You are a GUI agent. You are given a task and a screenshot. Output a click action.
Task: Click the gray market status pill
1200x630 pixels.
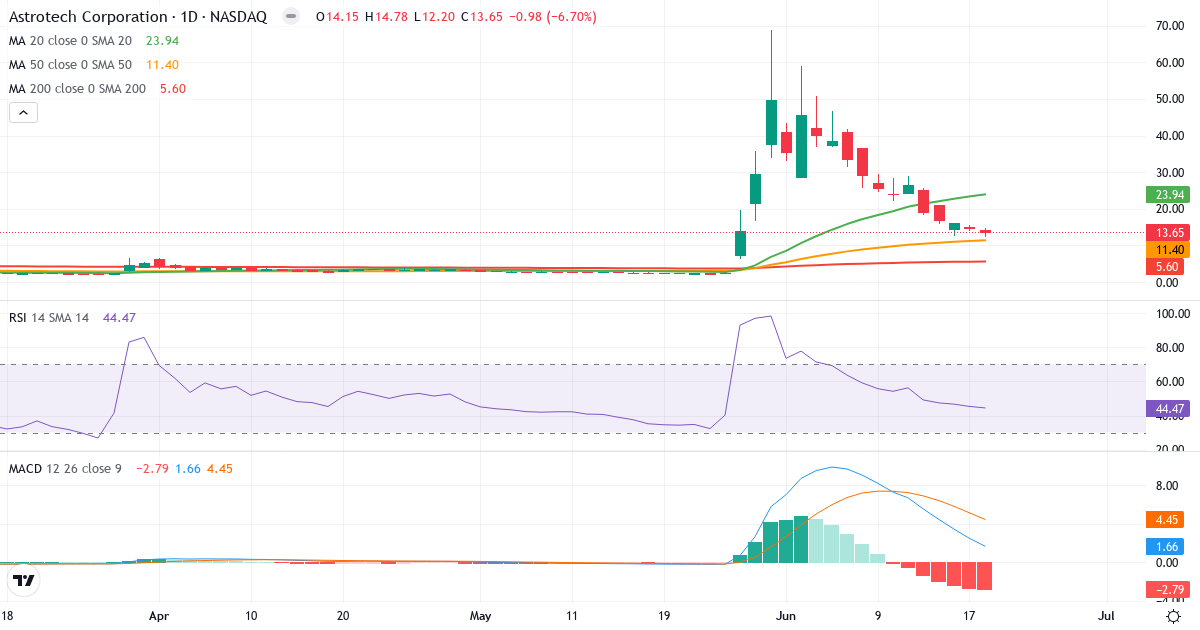coord(291,17)
